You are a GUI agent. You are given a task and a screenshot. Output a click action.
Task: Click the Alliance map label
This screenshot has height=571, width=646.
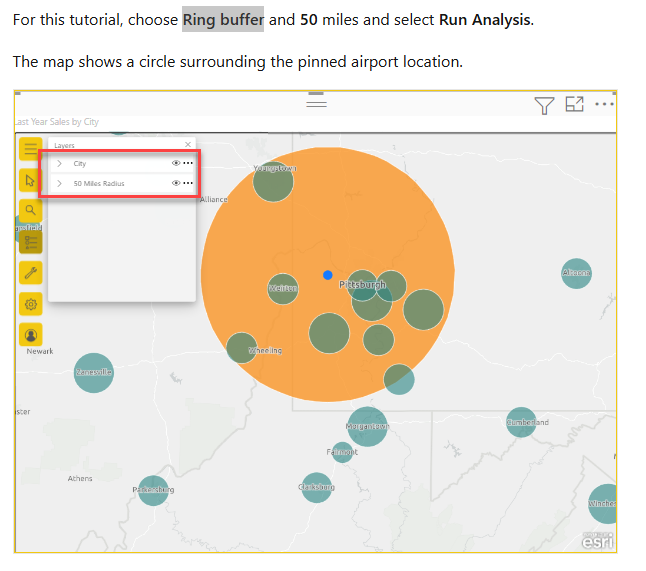213,199
